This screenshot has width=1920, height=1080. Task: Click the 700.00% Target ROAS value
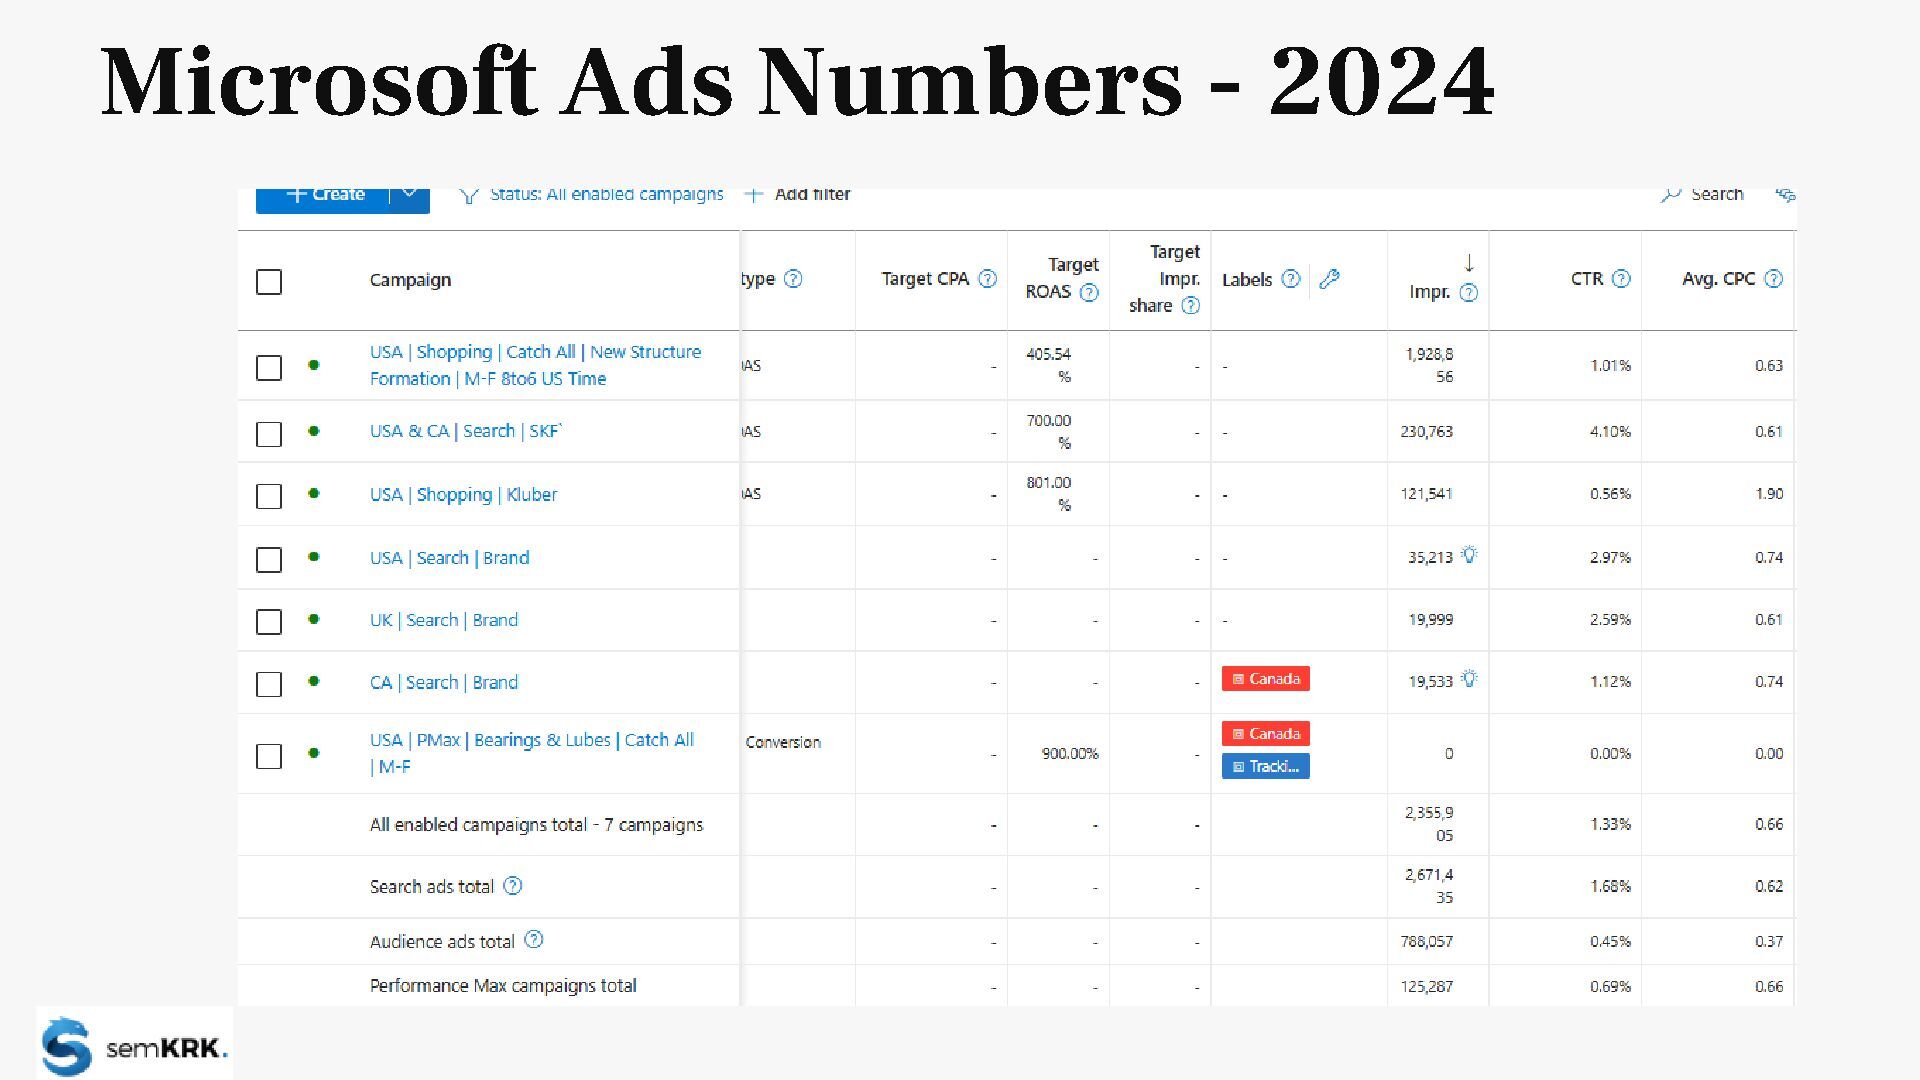click(1049, 431)
